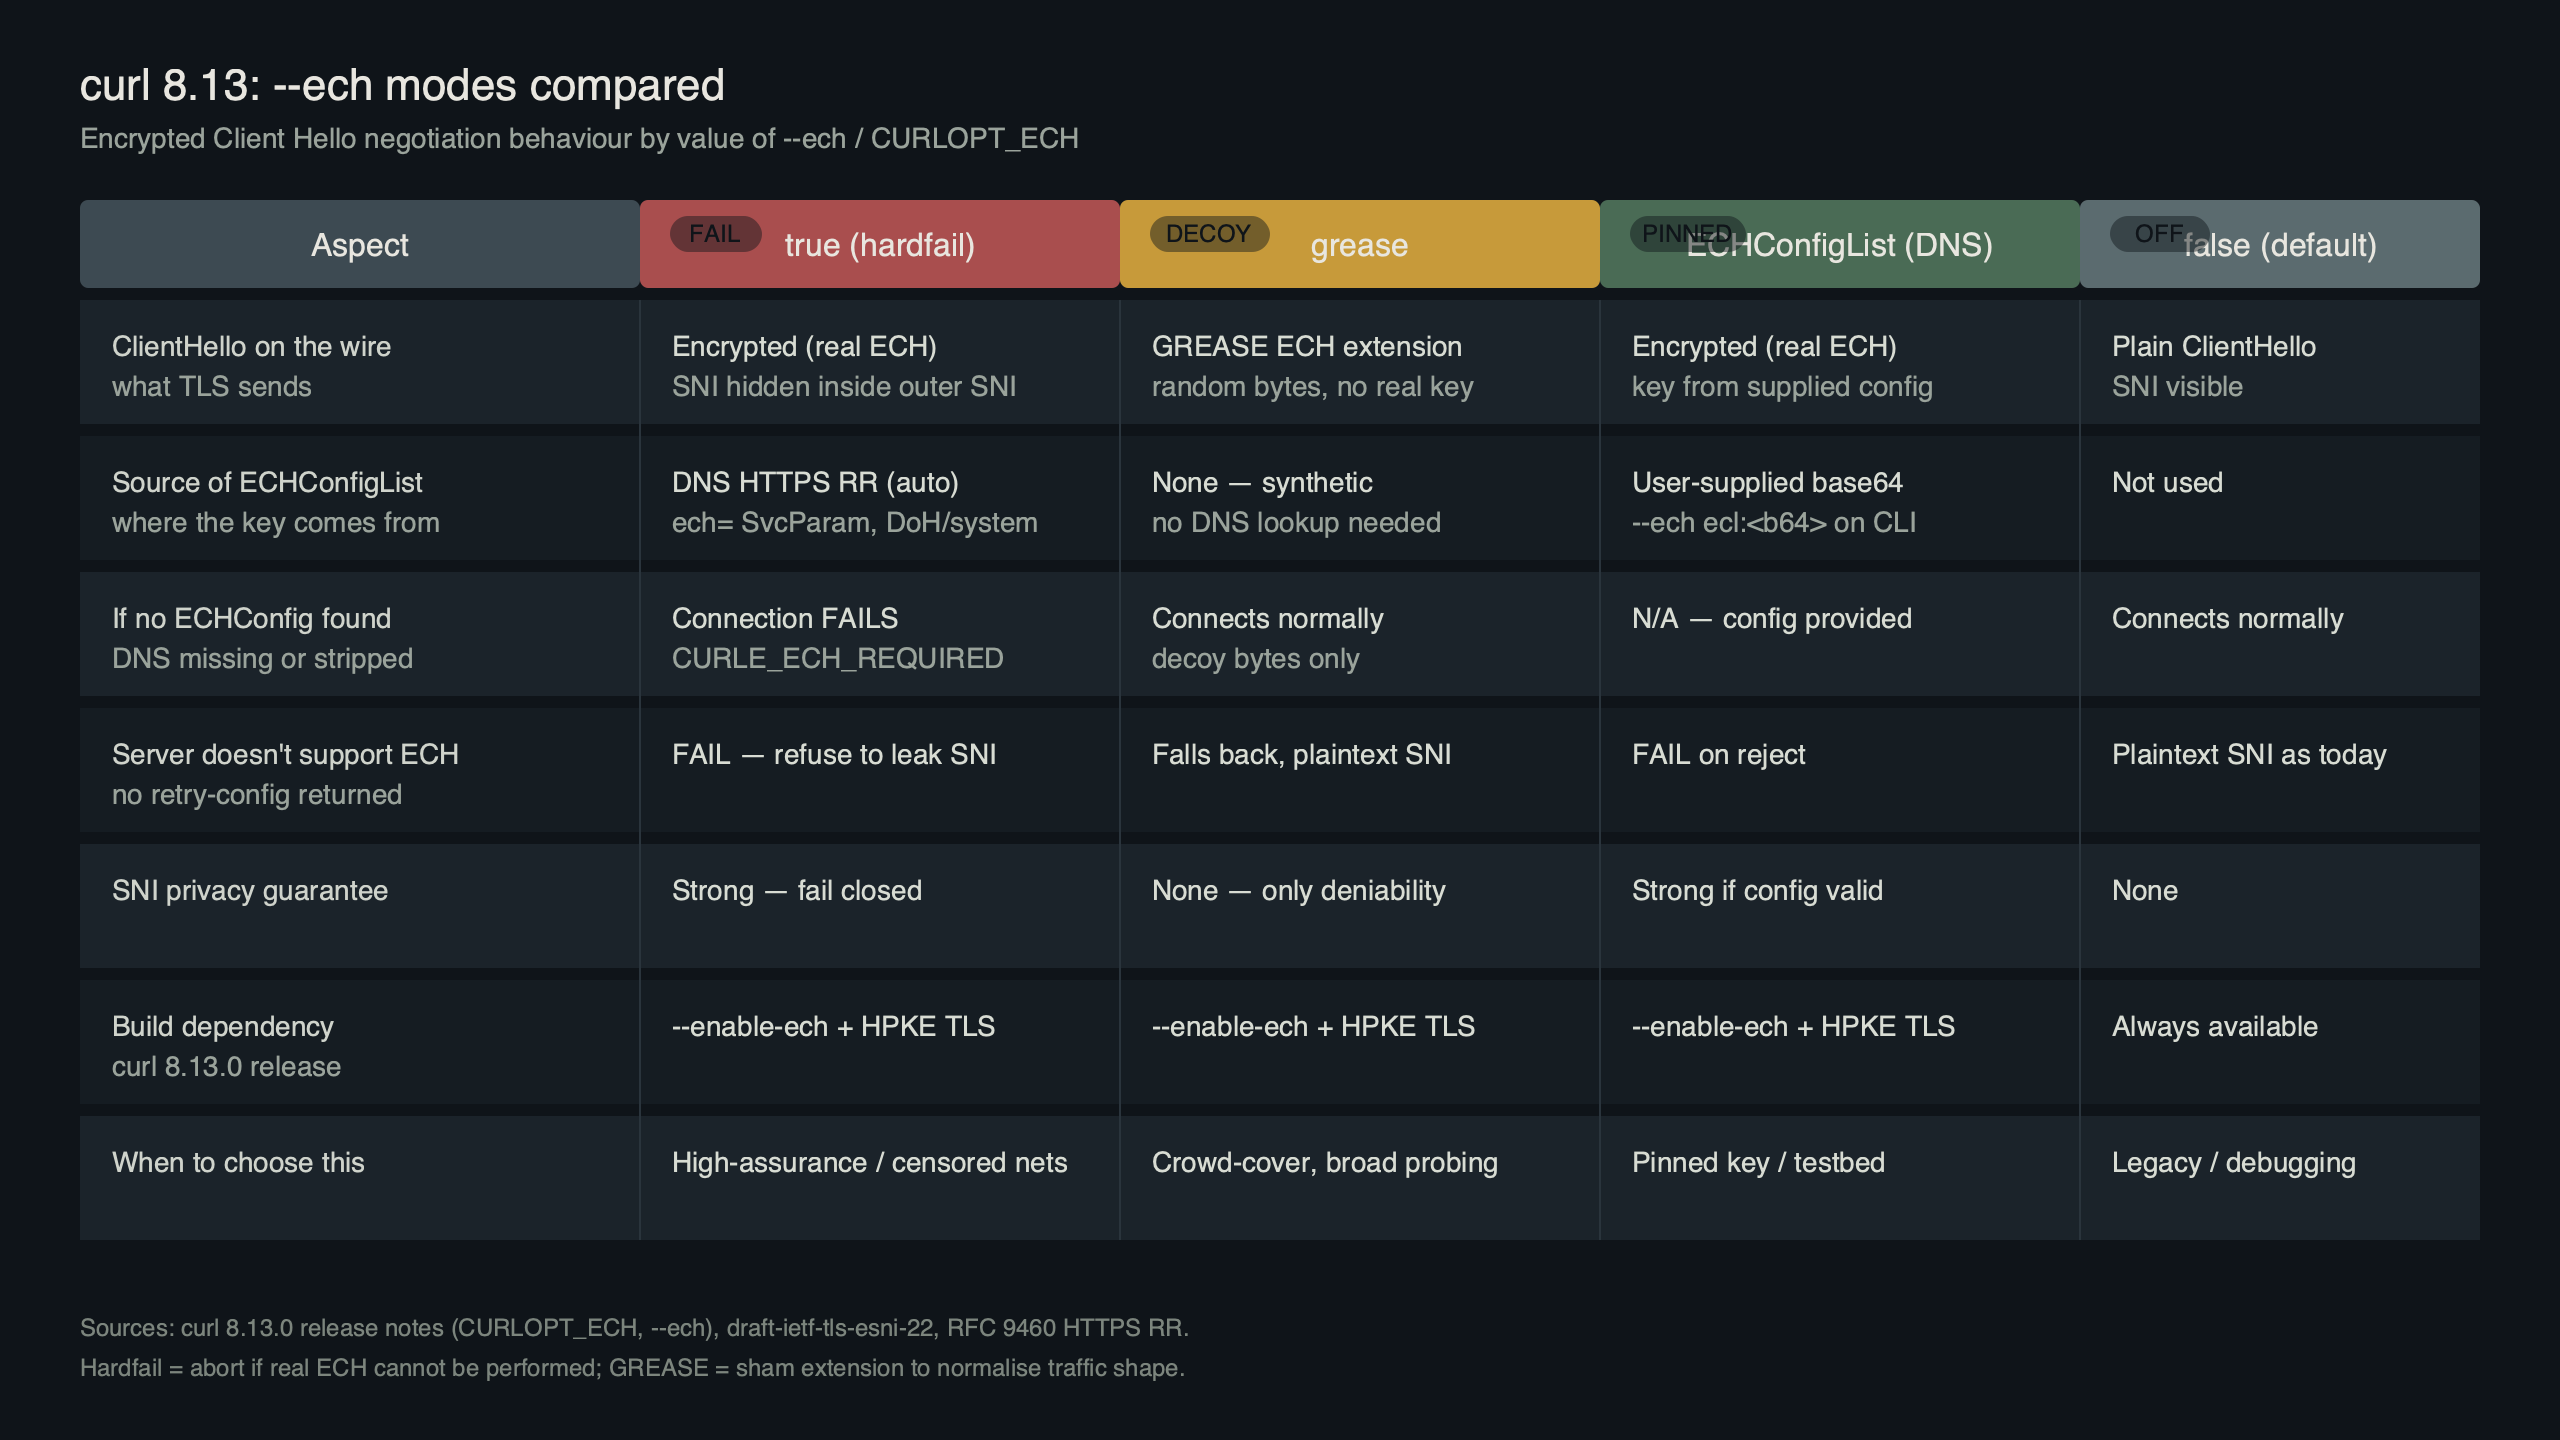Click 'key from supplied config' cell
Viewport: 2560px width, 1440px height.
click(1782, 386)
